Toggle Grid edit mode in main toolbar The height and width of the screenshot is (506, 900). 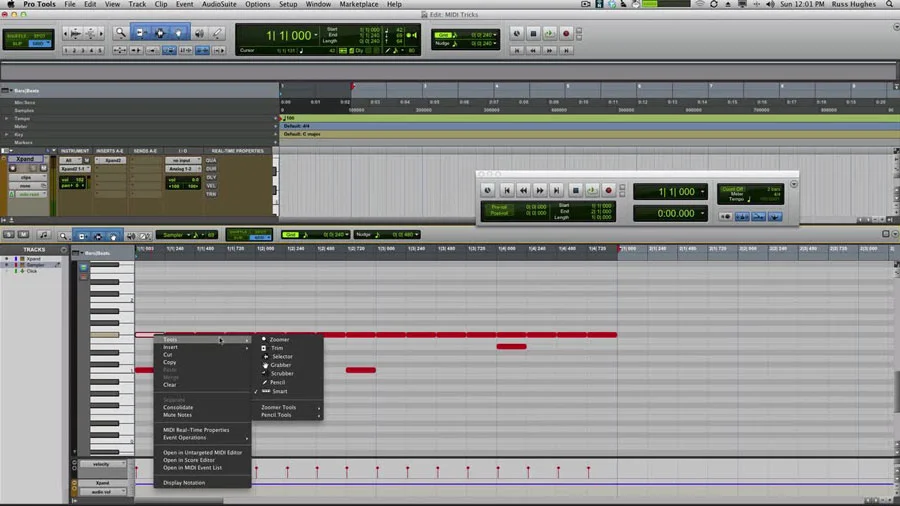[38, 44]
